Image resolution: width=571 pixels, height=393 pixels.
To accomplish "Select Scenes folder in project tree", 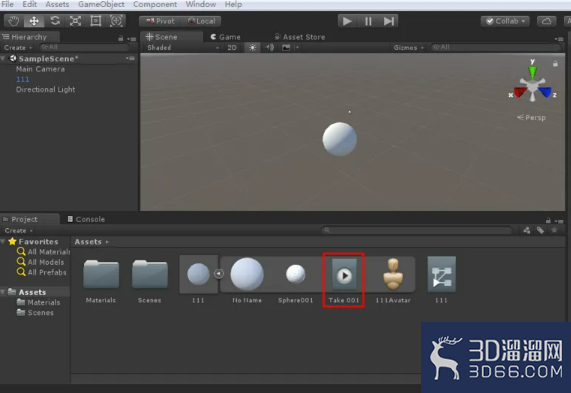I will [35, 313].
